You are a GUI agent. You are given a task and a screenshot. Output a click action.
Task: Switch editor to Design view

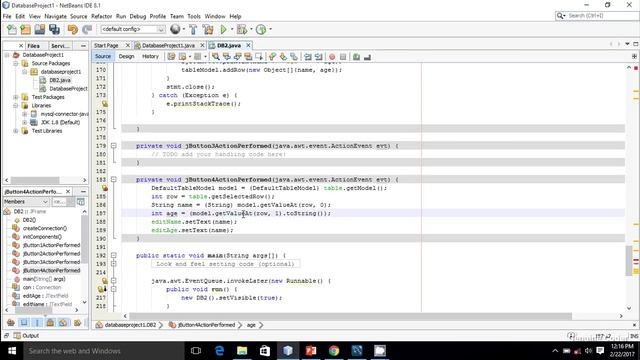pyautogui.click(x=127, y=56)
